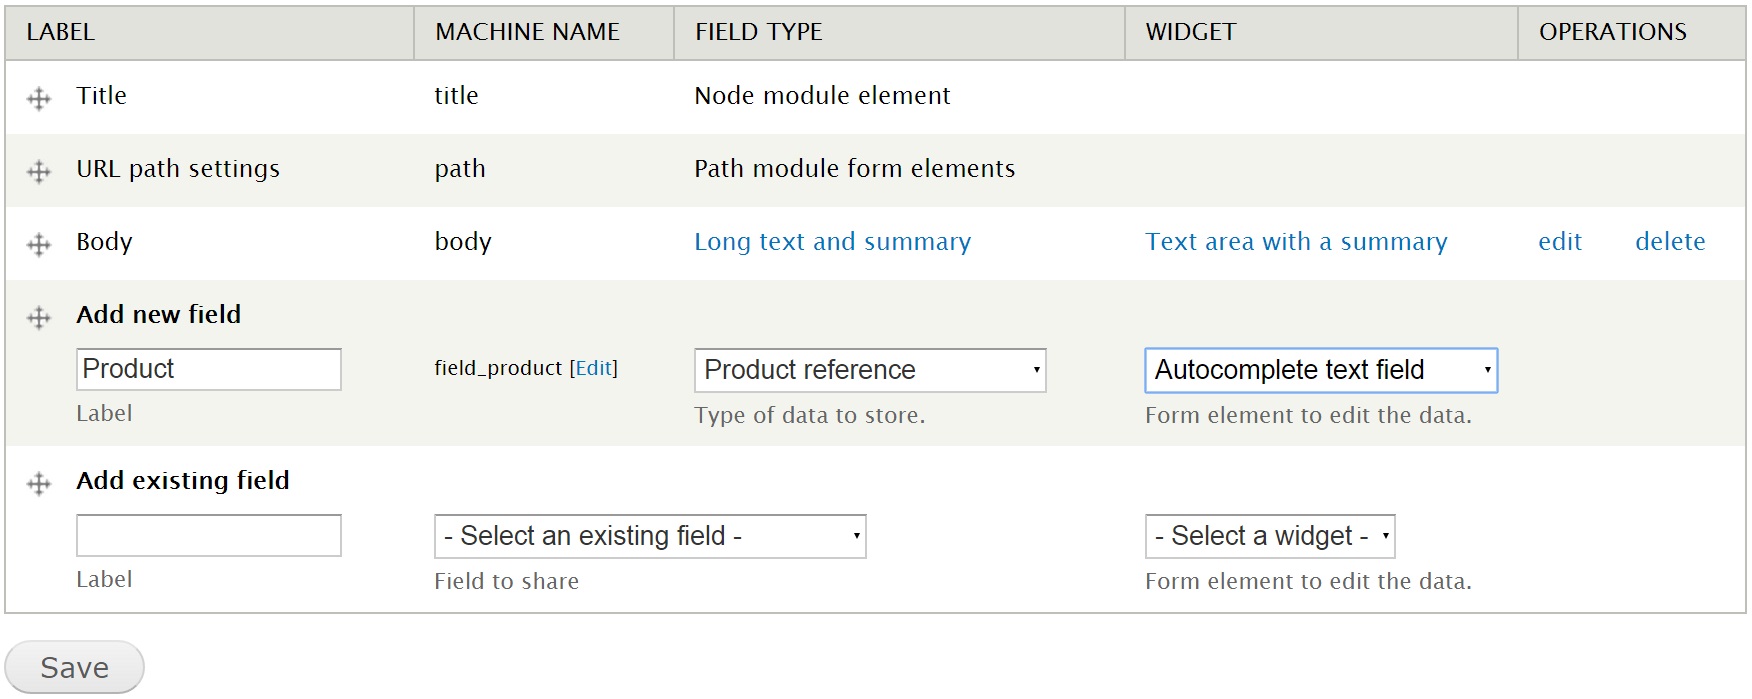Click the Label column header
1752x699 pixels.
click(61, 32)
